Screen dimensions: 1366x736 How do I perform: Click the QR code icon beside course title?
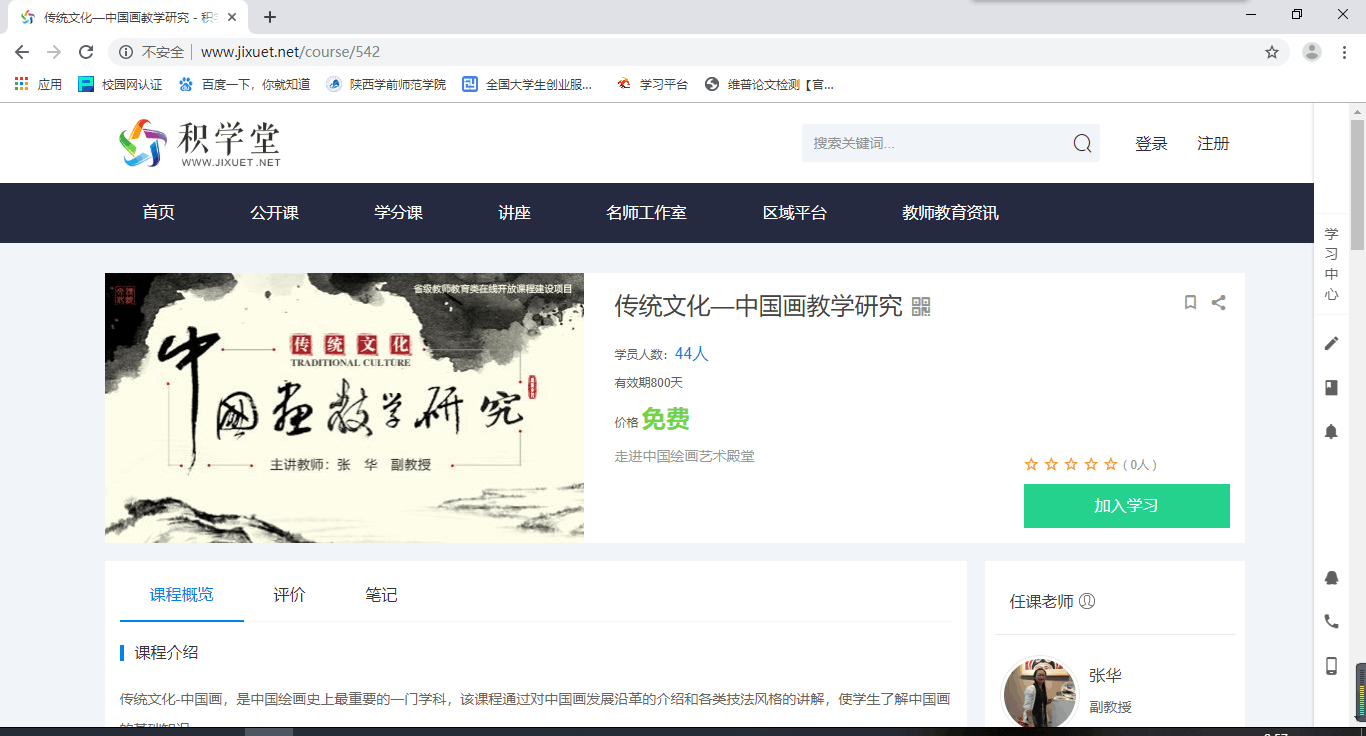(921, 307)
